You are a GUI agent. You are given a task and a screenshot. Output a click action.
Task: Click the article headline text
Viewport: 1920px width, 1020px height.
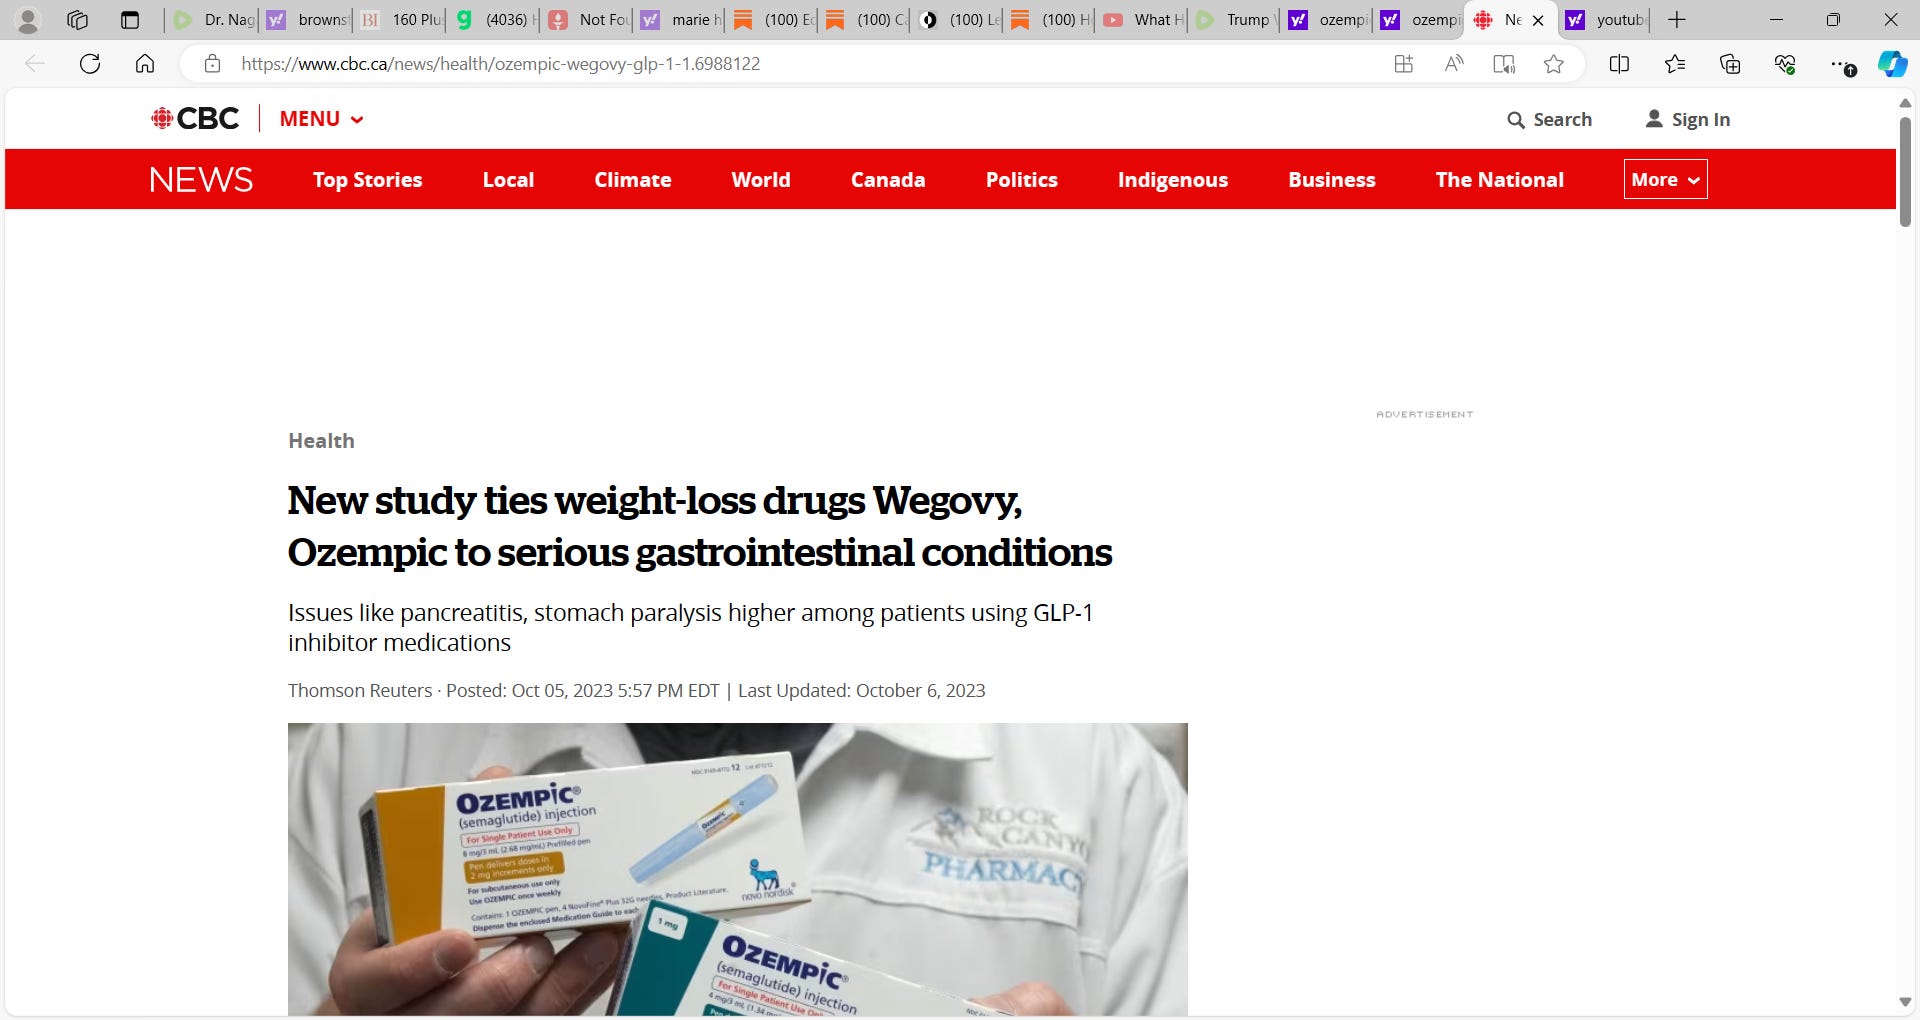(700, 526)
